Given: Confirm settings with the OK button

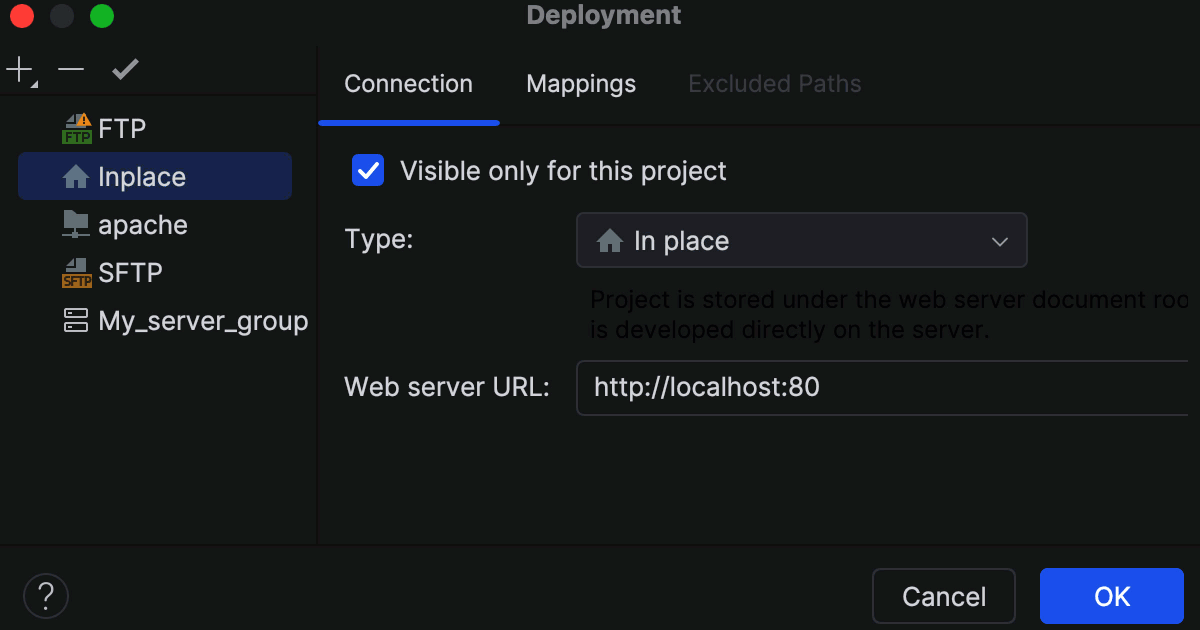Looking at the screenshot, I should (x=1112, y=597).
